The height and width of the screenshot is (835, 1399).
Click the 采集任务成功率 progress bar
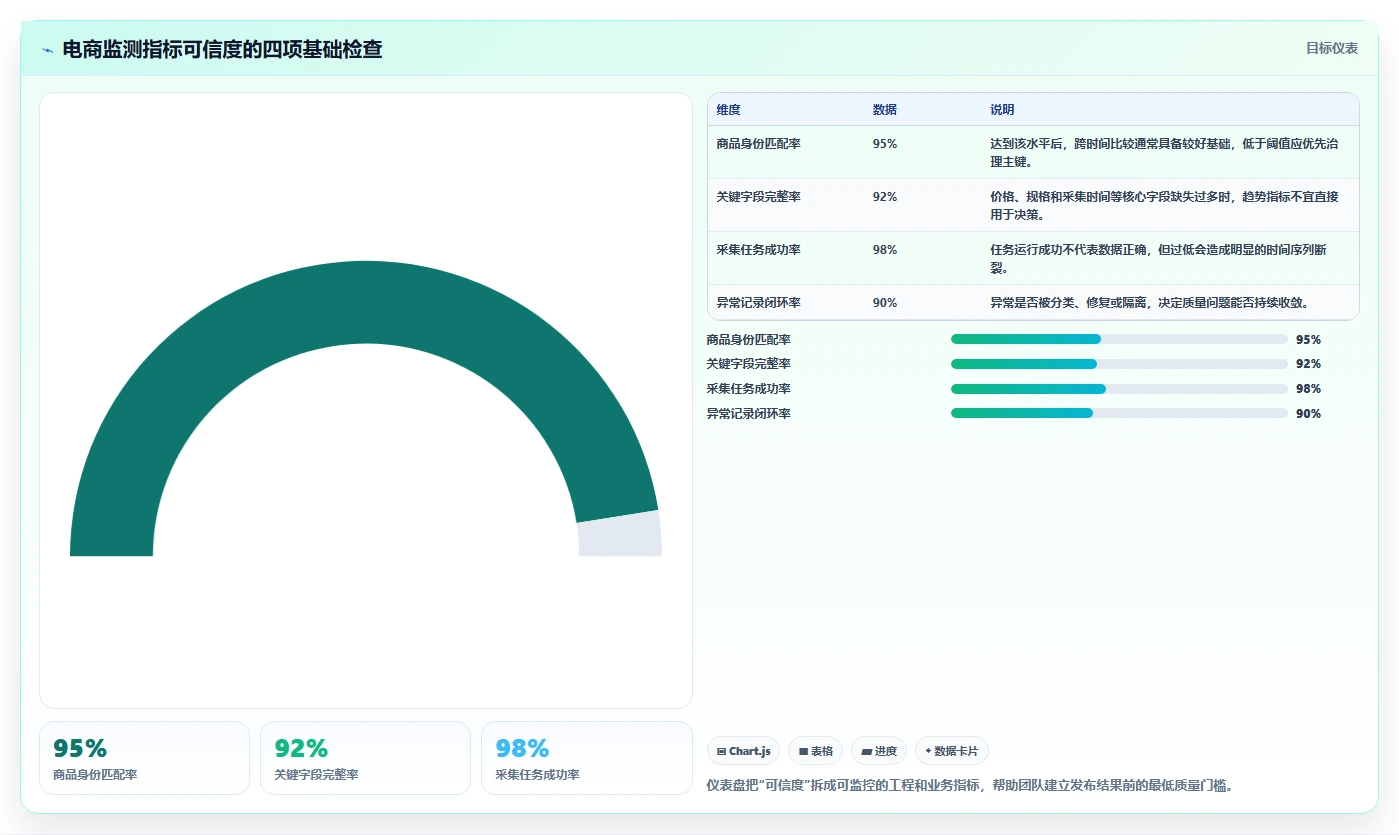click(1119, 389)
